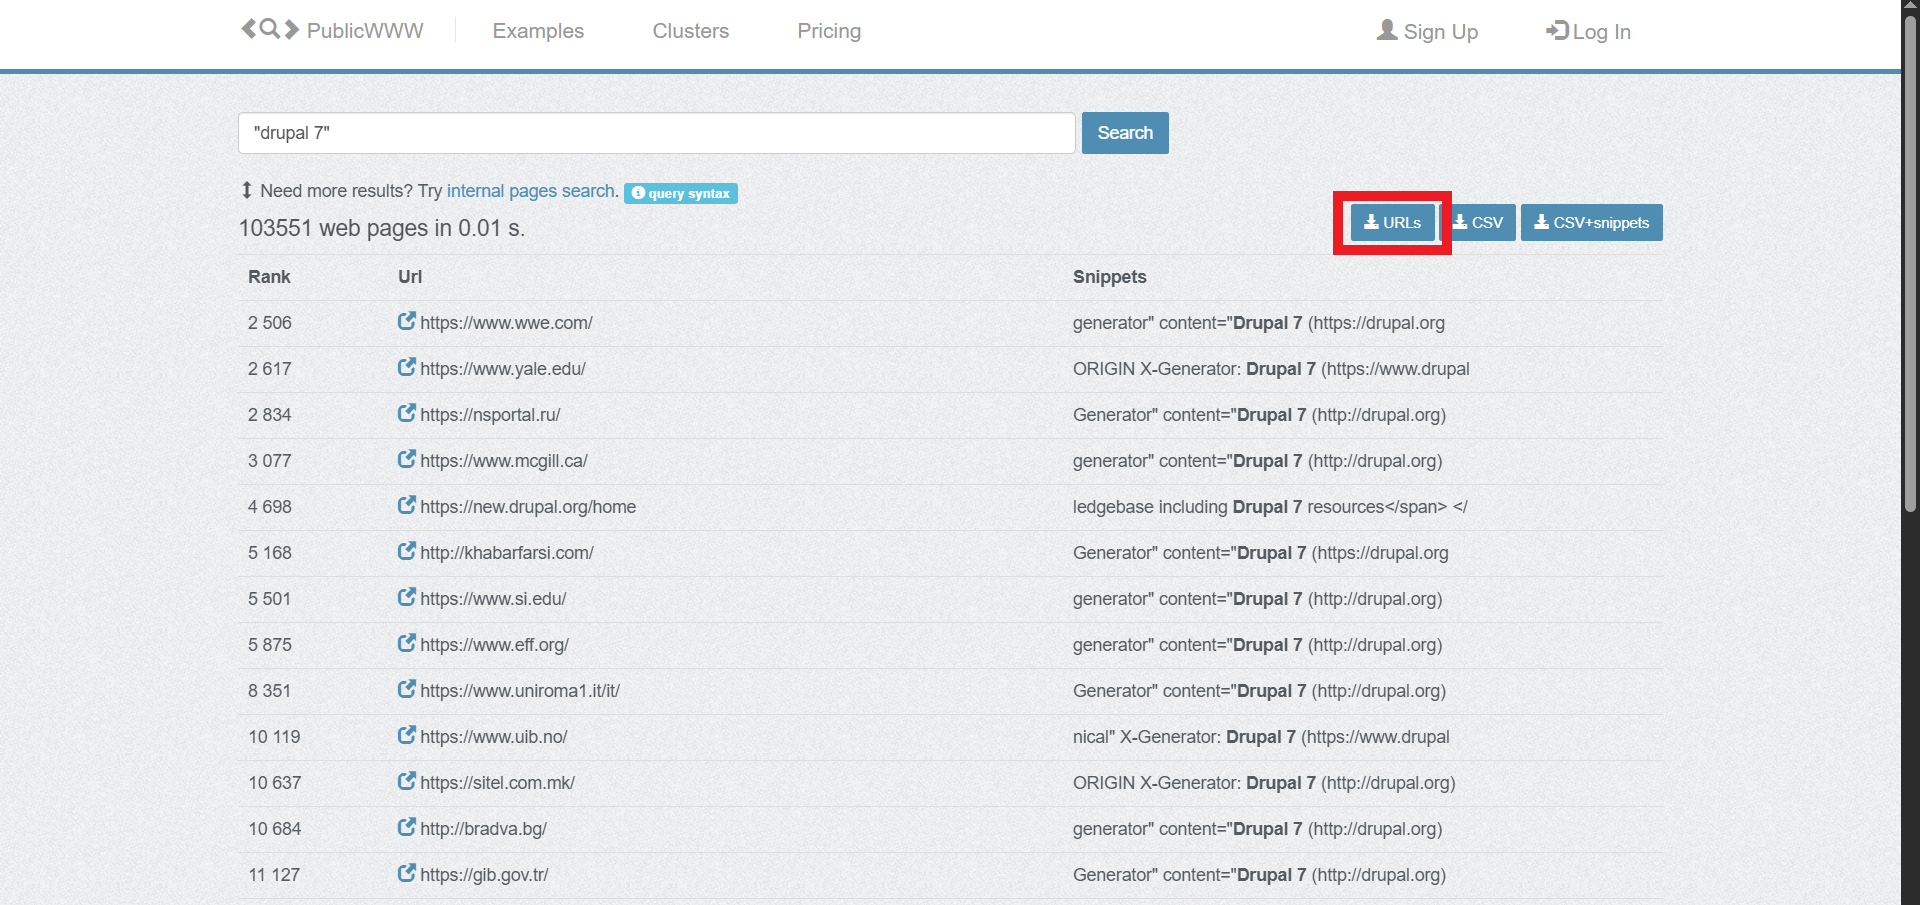
Task: Click the Rank column header
Action: [x=269, y=277]
